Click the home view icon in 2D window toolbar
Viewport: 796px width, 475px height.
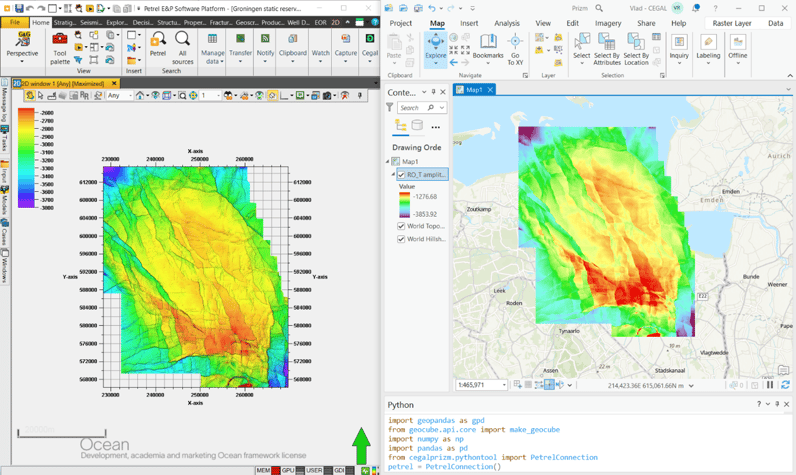140,95
